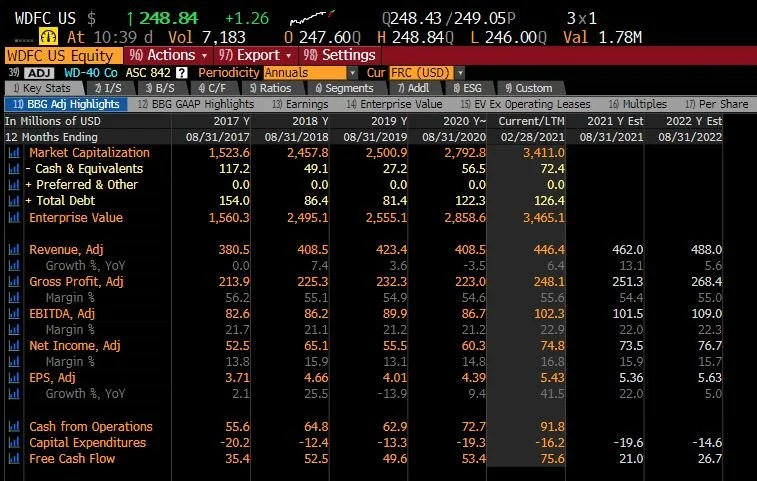Viewport: 757px width, 481px height.
Task: Open chart icon for Net Income, Adj row
Action: pos(14,346)
